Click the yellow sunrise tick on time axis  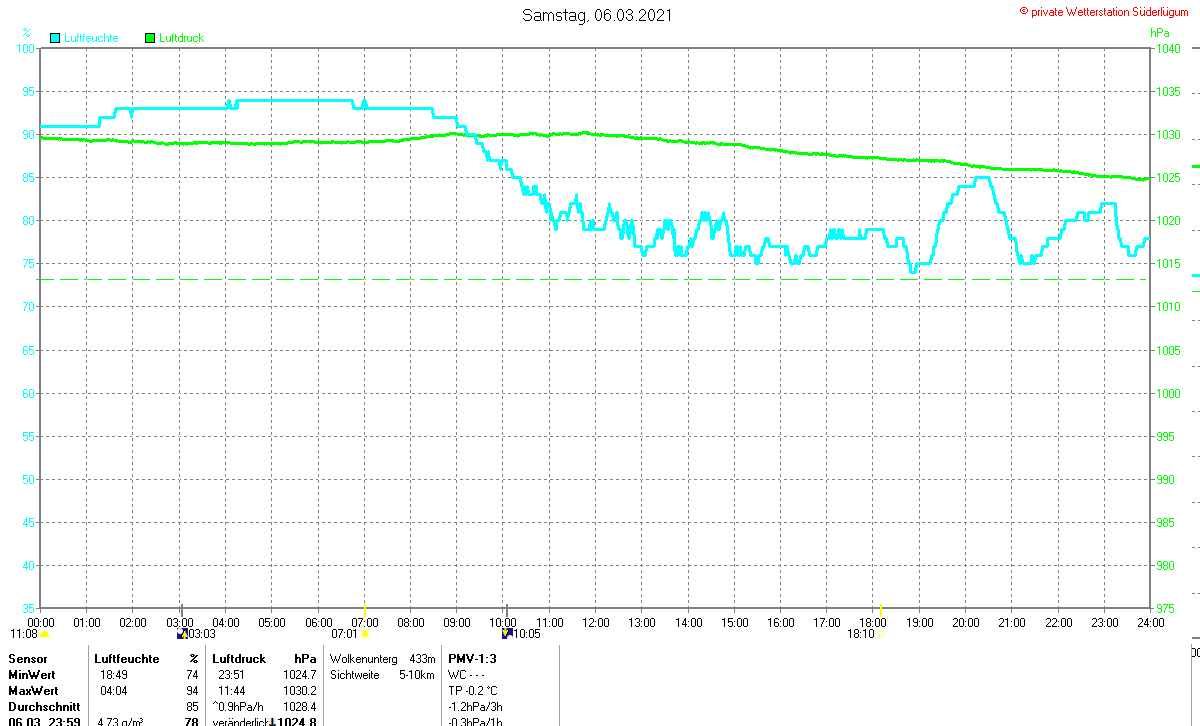pyautogui.click(x=364, y=609)
